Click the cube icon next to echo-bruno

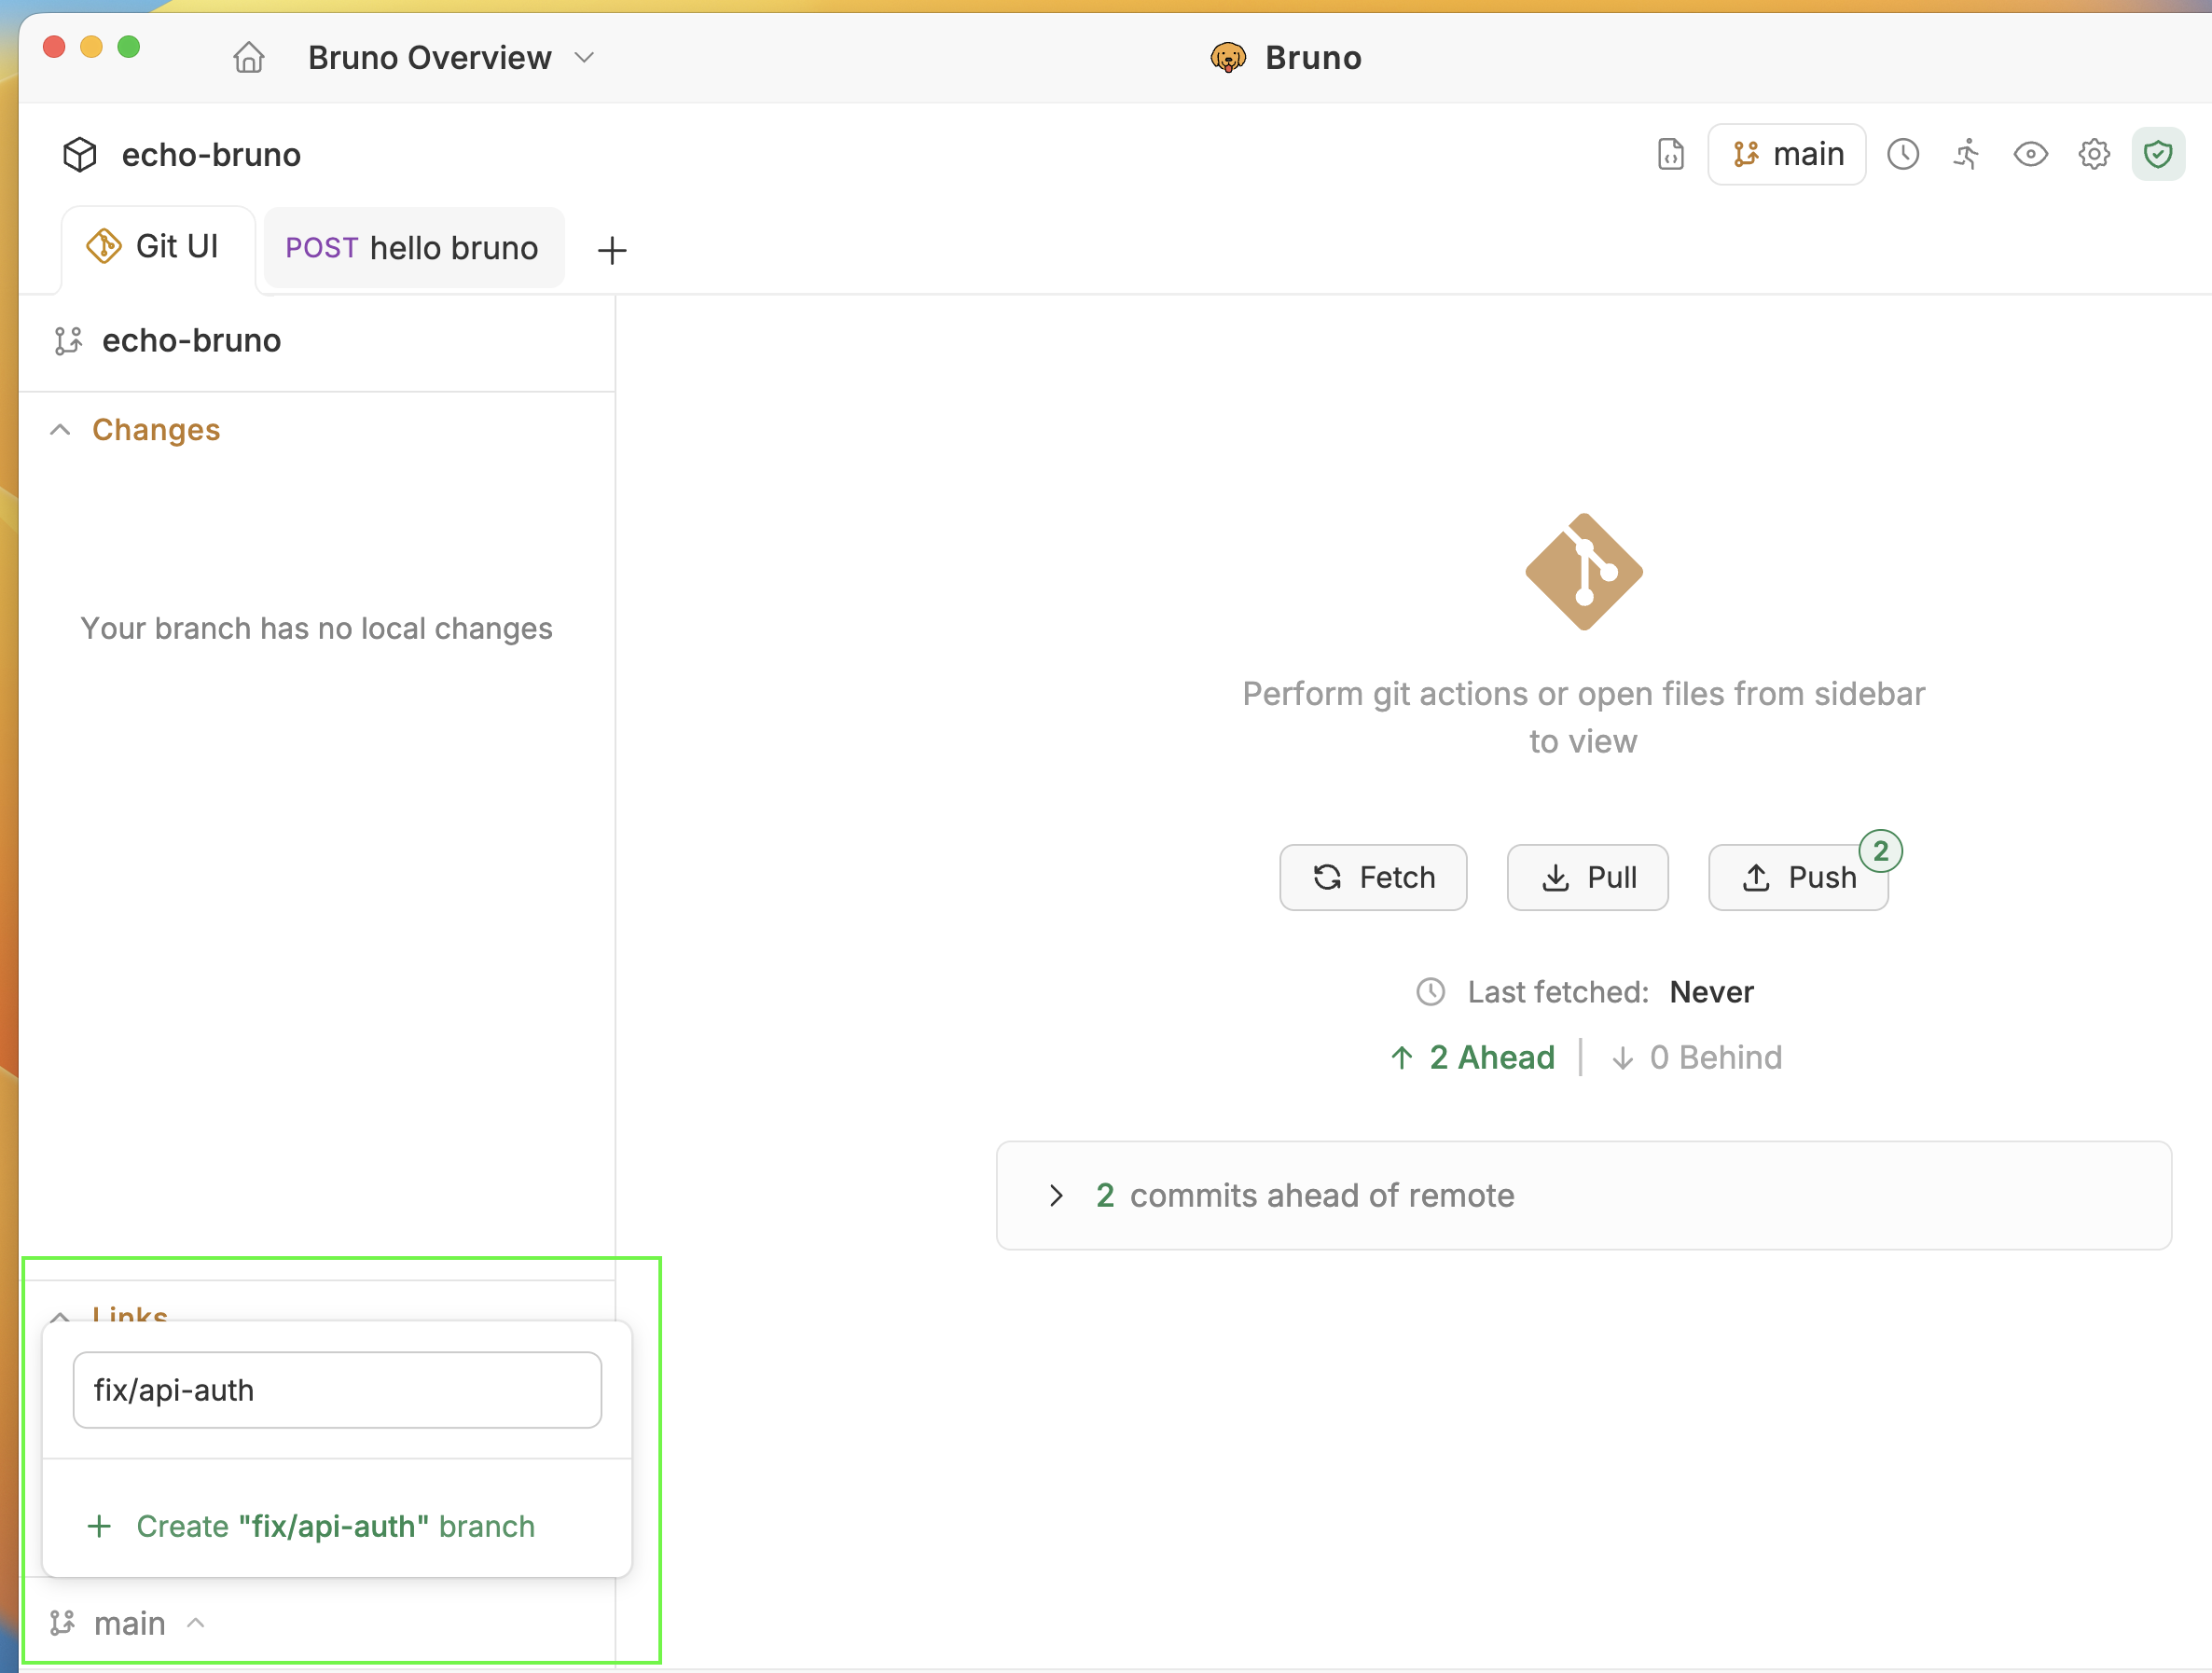click(78, 154)
